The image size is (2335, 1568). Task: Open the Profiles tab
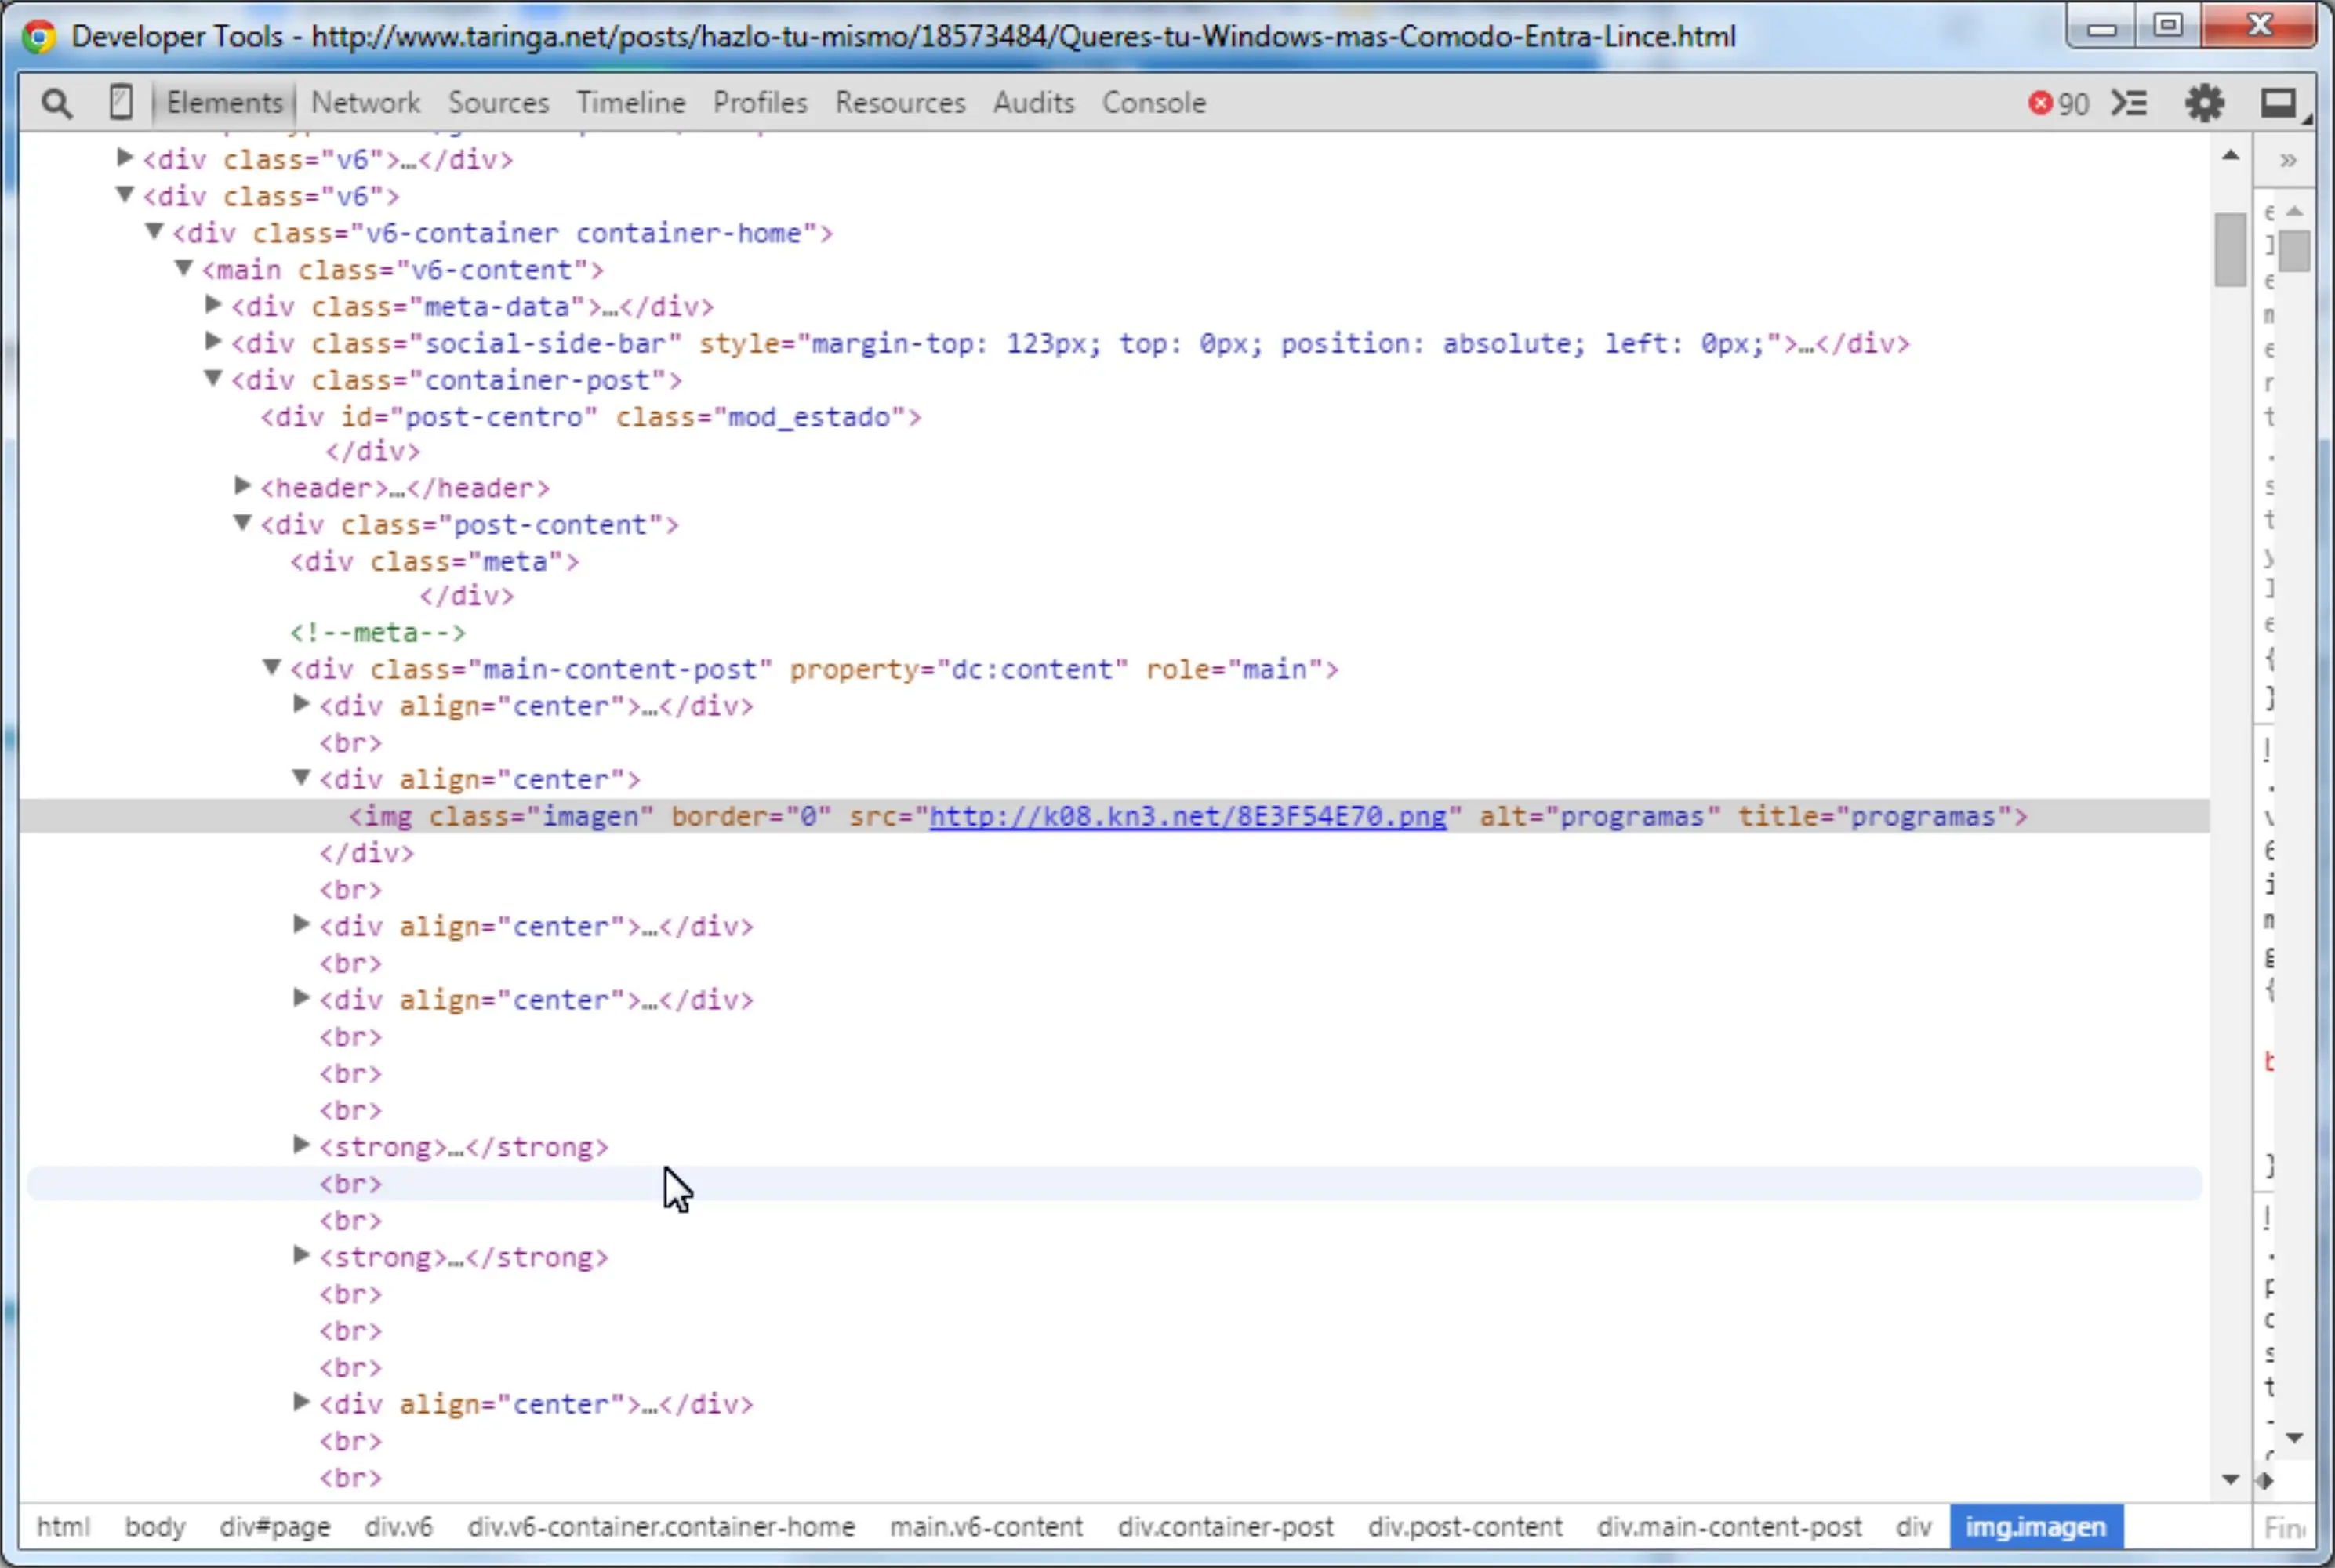[x=760, y=103]
